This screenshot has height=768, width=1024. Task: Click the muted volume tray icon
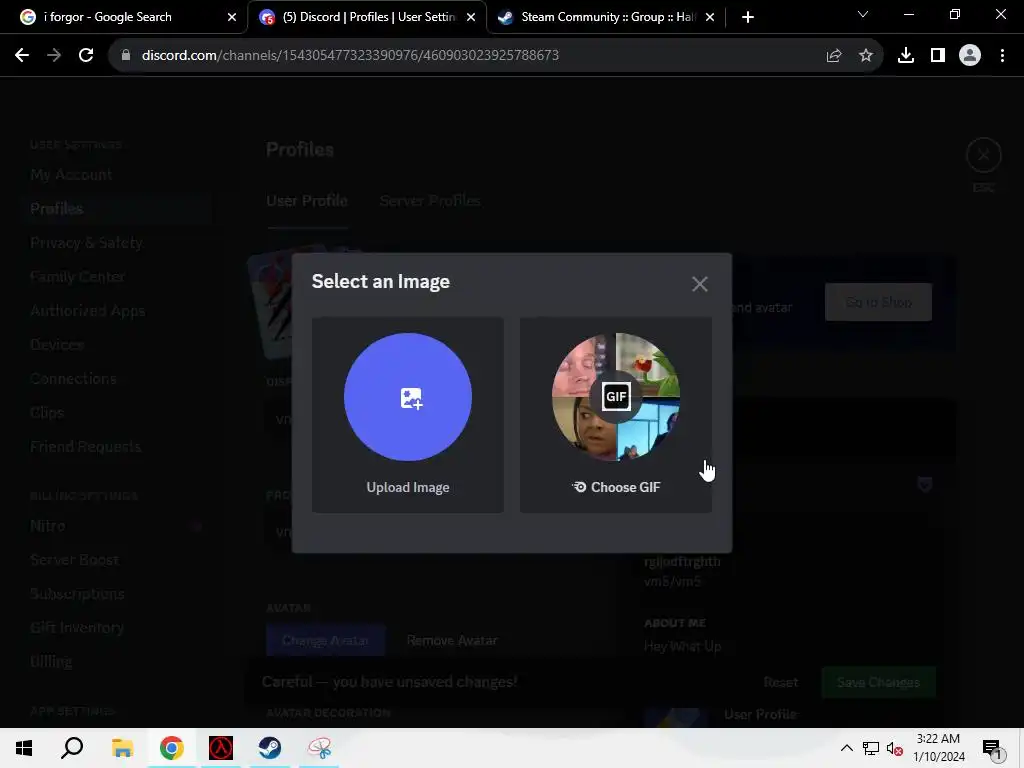[895, 748]
